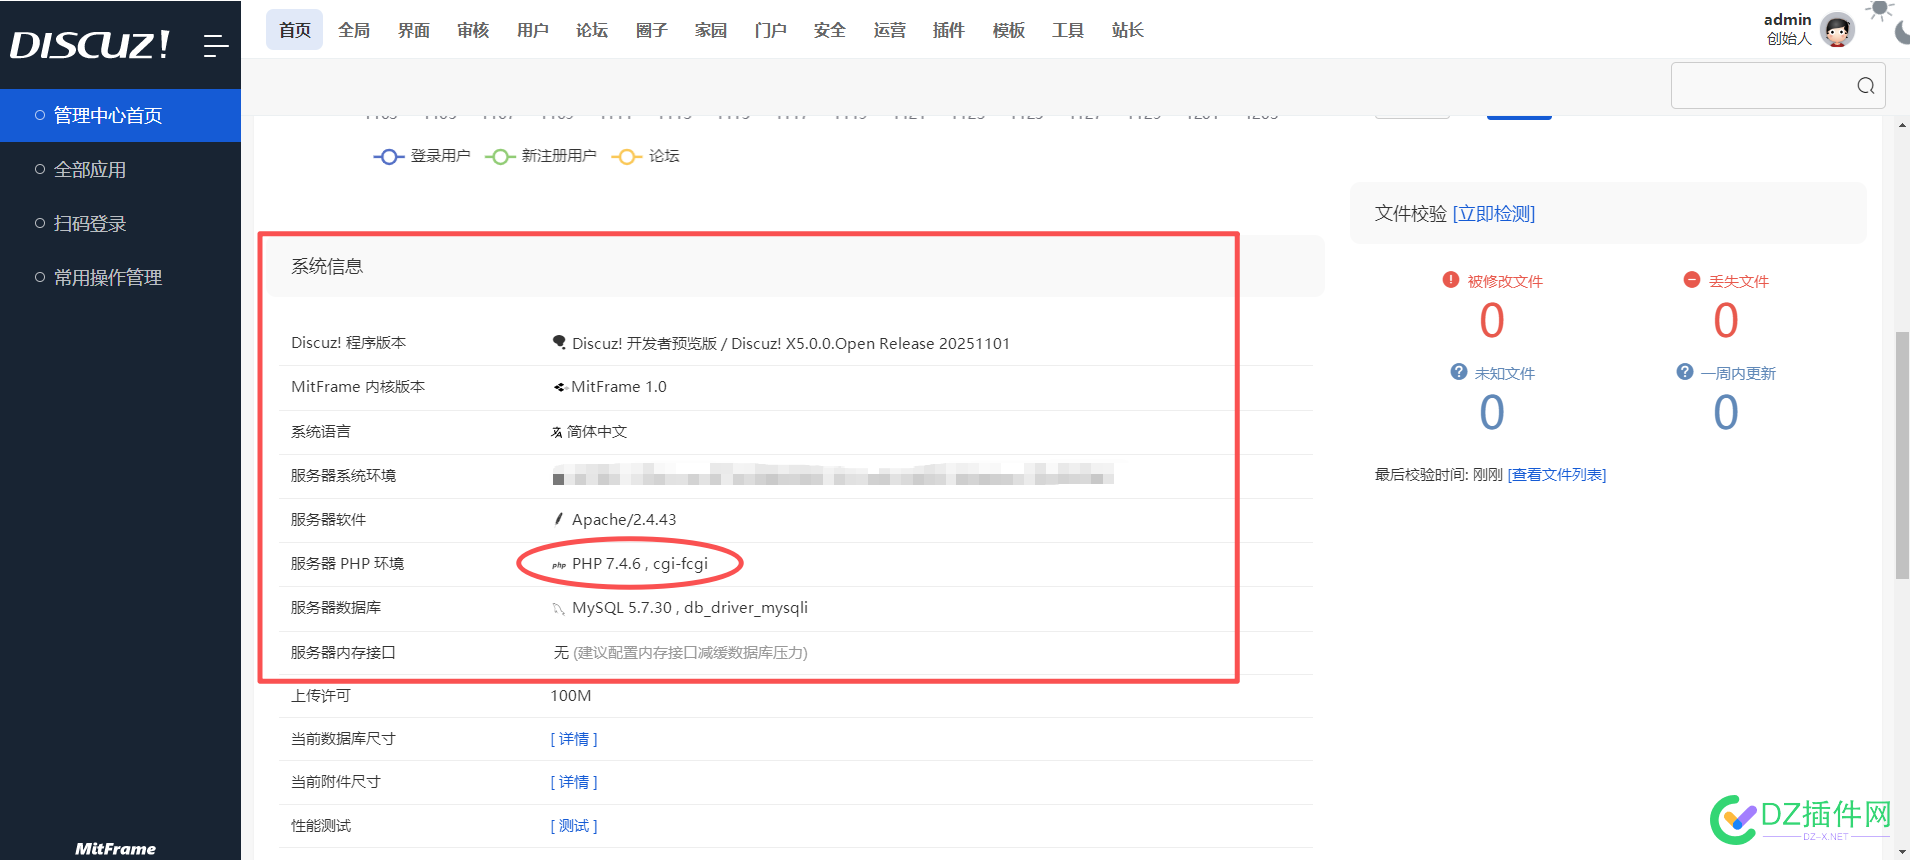
Task: Open the 站长 top navigation menu
Action: pos(1128,30)
